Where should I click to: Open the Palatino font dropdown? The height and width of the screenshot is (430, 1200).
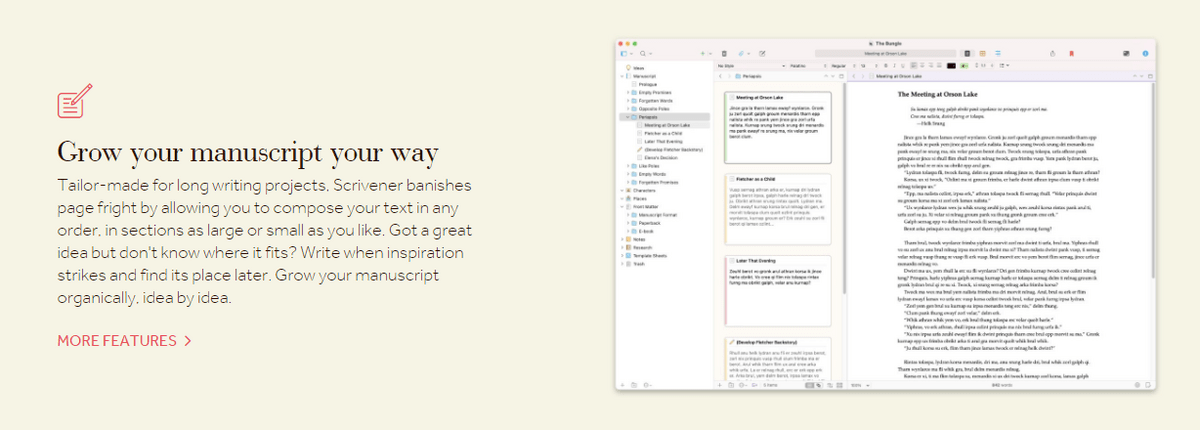click(x=809, y=66)
